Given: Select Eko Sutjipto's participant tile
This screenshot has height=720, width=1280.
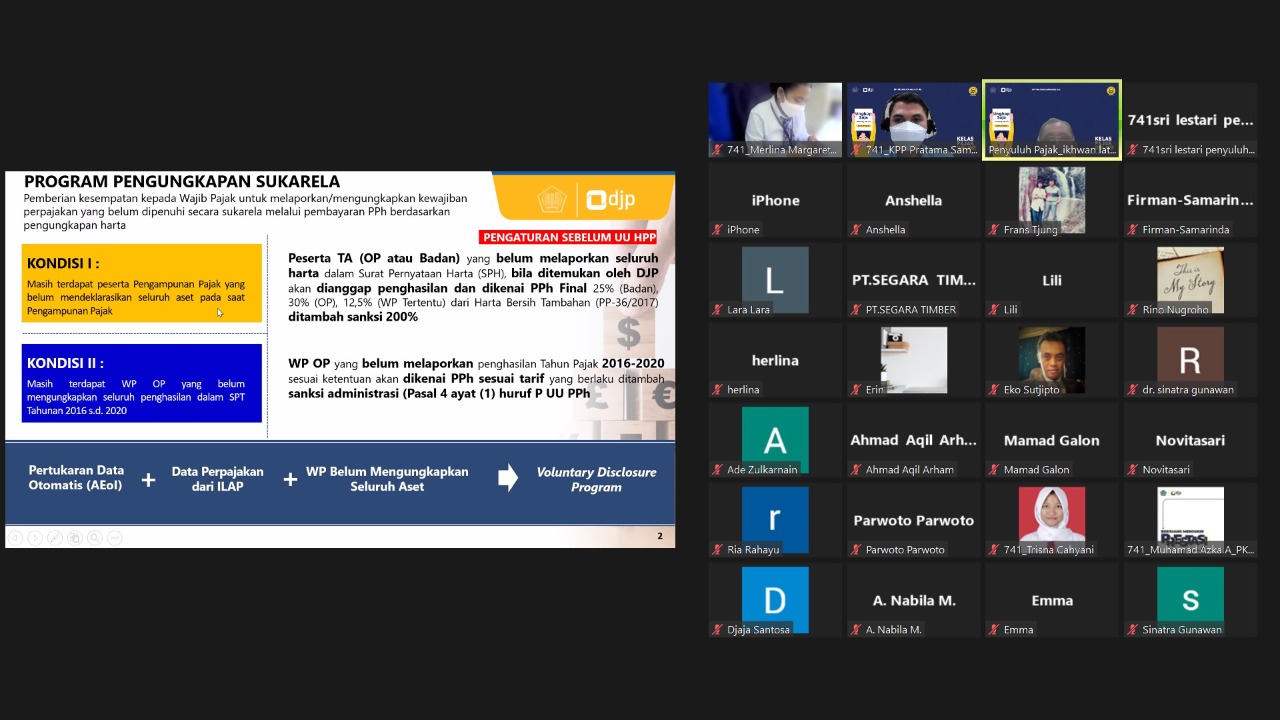Looking at the screenshot, I should [1051, 359].
